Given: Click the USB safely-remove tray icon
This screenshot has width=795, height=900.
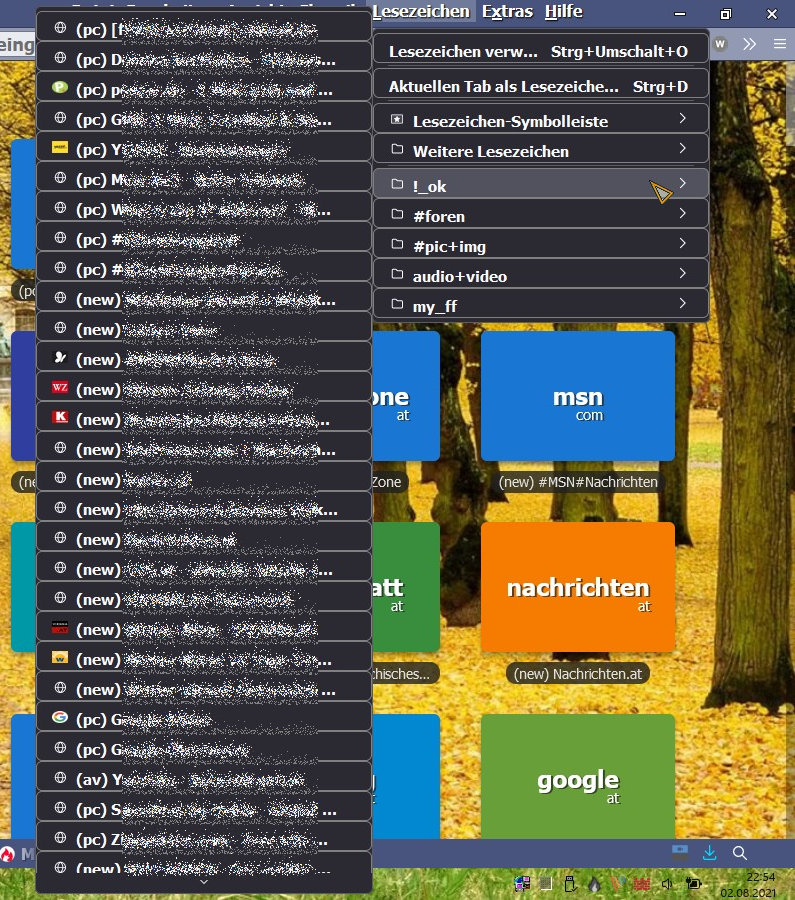Looking at the screenshot, I should point(570,883).
